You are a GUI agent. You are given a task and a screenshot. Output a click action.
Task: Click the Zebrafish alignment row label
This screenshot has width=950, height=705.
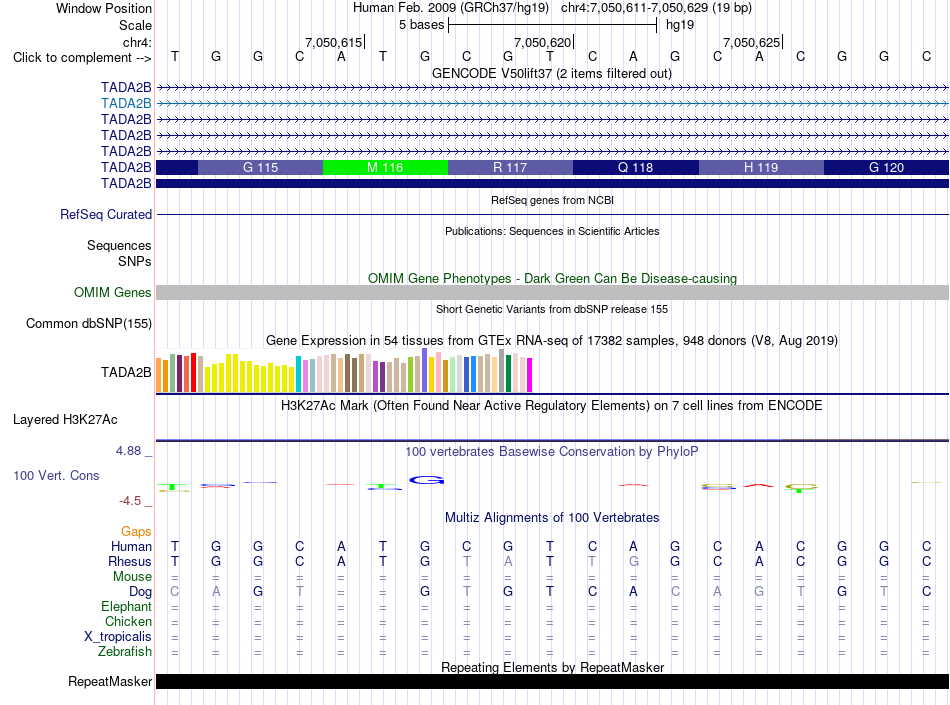tap(125, 652)
